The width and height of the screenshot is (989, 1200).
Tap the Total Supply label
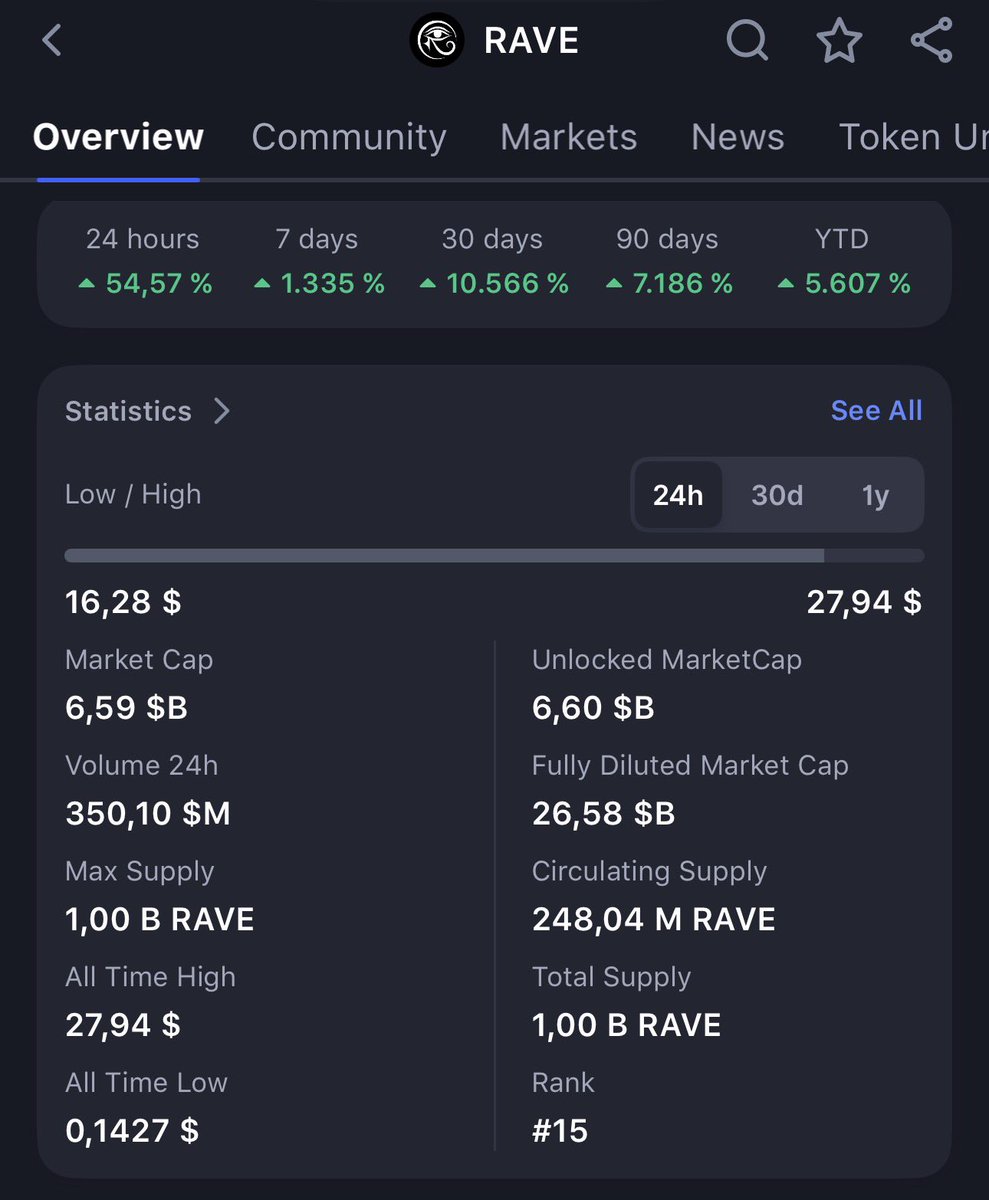coord(611,977)
